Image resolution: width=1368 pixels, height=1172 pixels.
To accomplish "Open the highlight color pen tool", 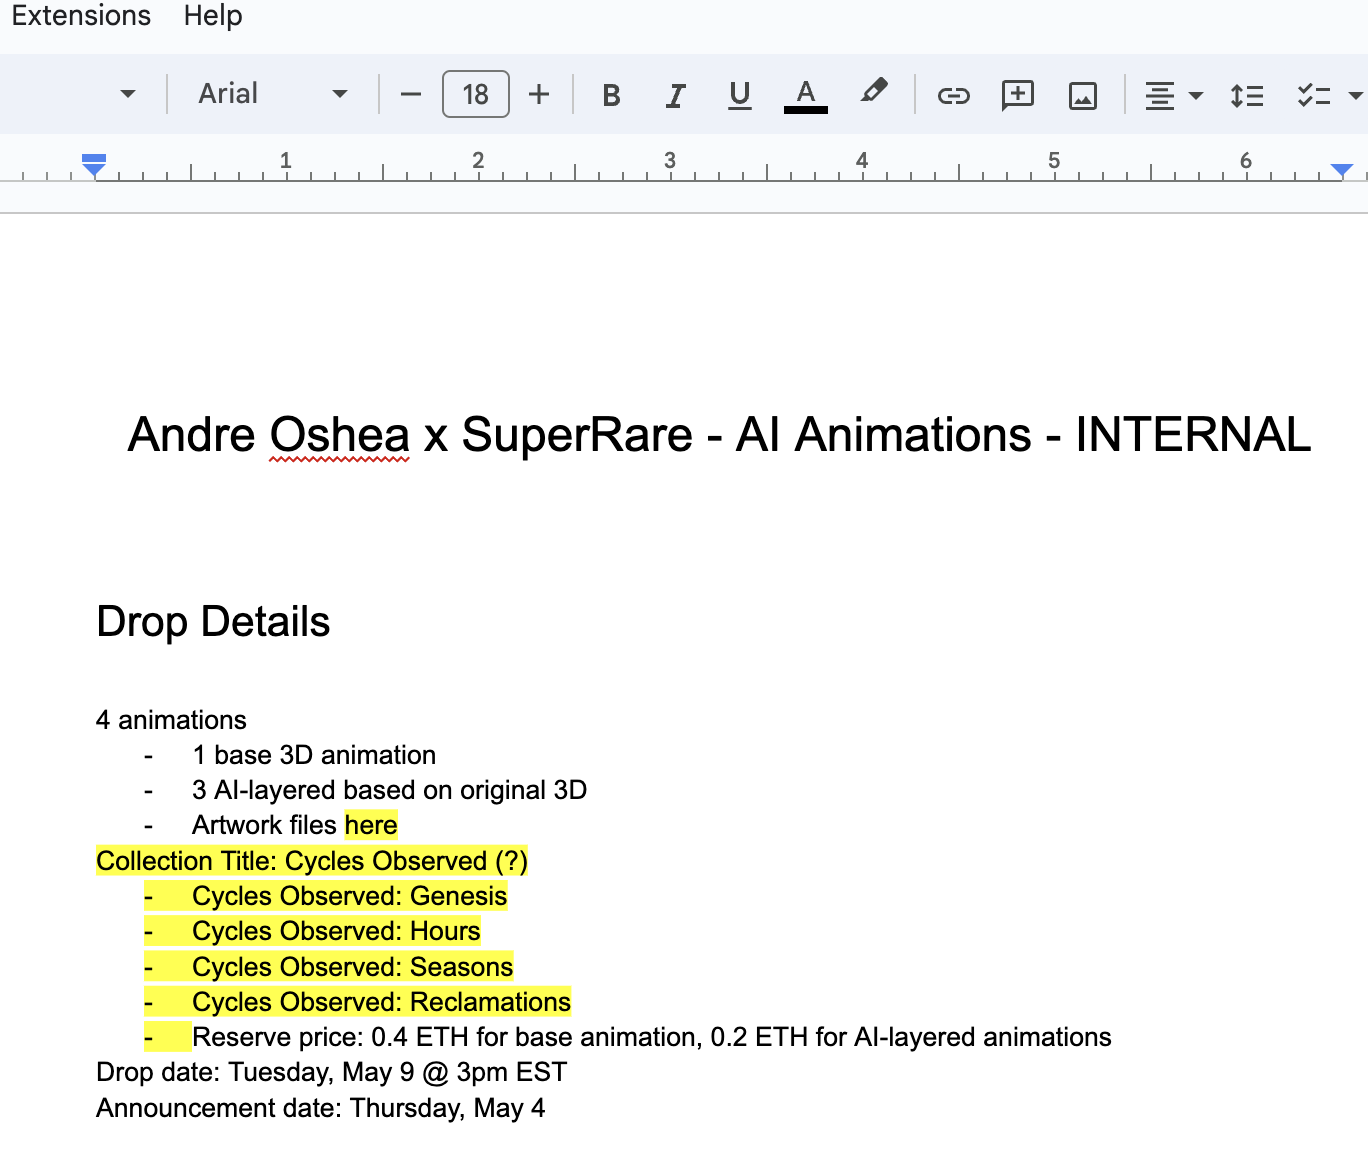I will click(x=873, y=93).
